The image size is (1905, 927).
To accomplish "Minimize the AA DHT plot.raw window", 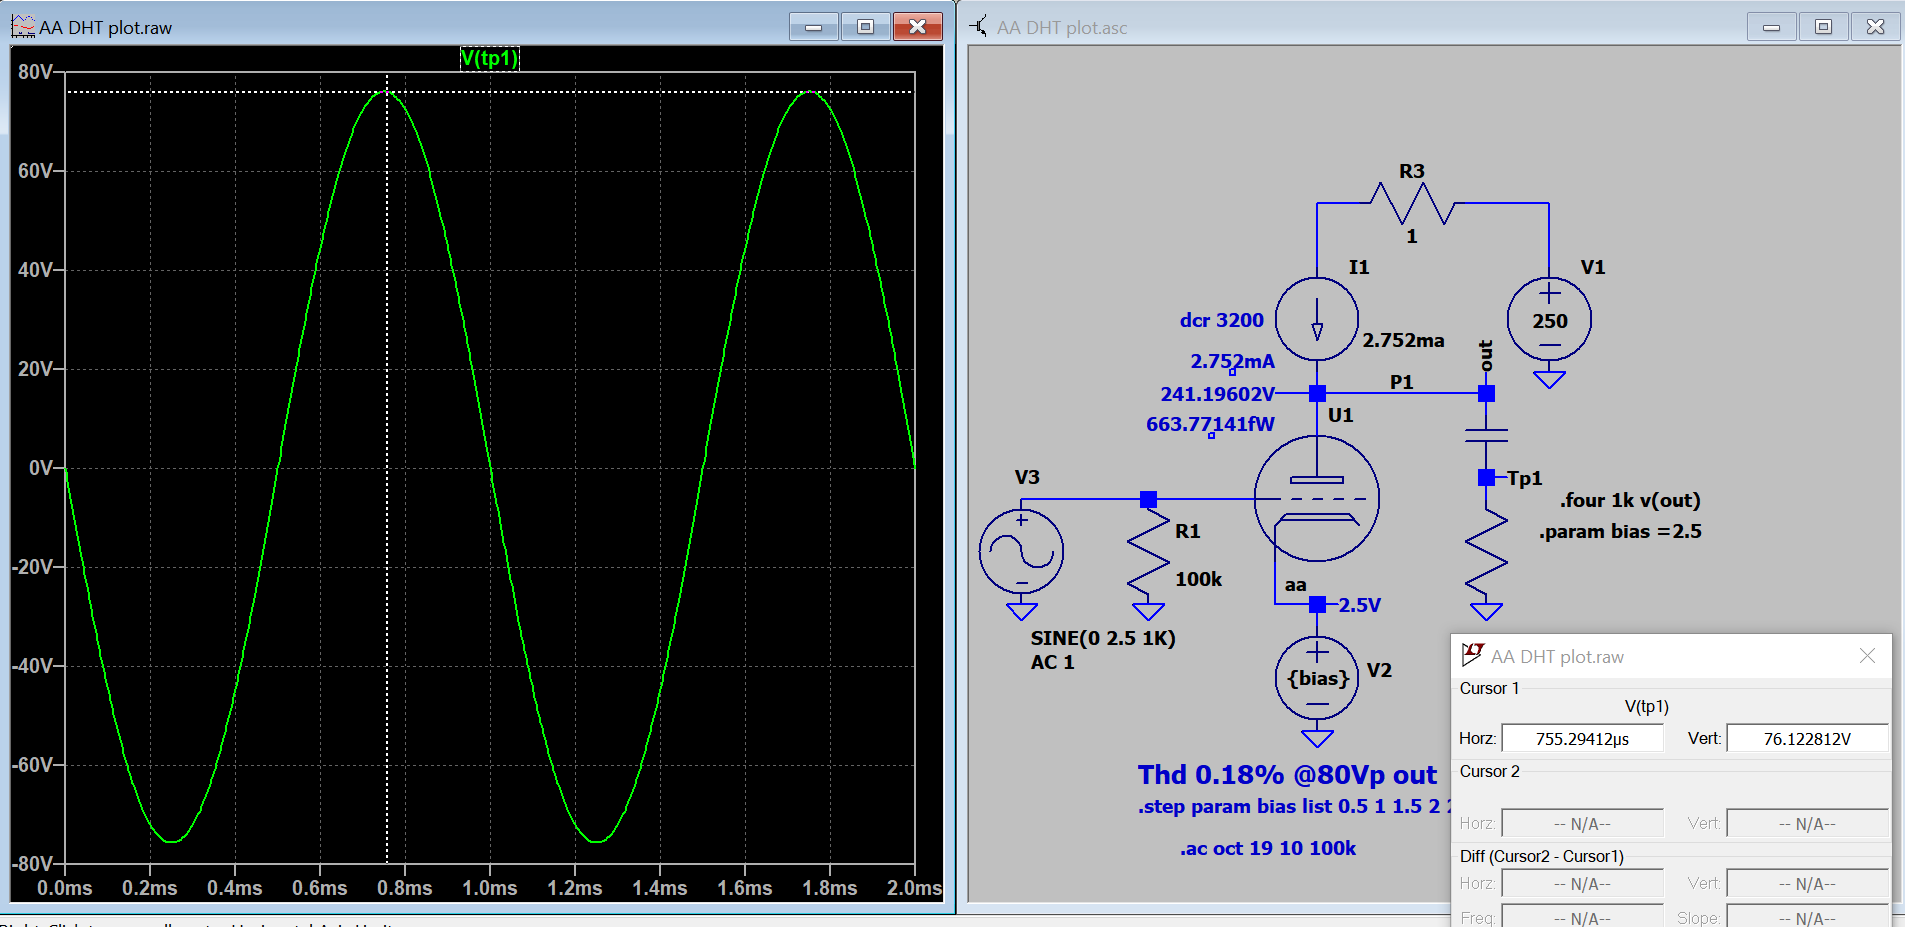I will pyautogui.click(x=814, y=26).
